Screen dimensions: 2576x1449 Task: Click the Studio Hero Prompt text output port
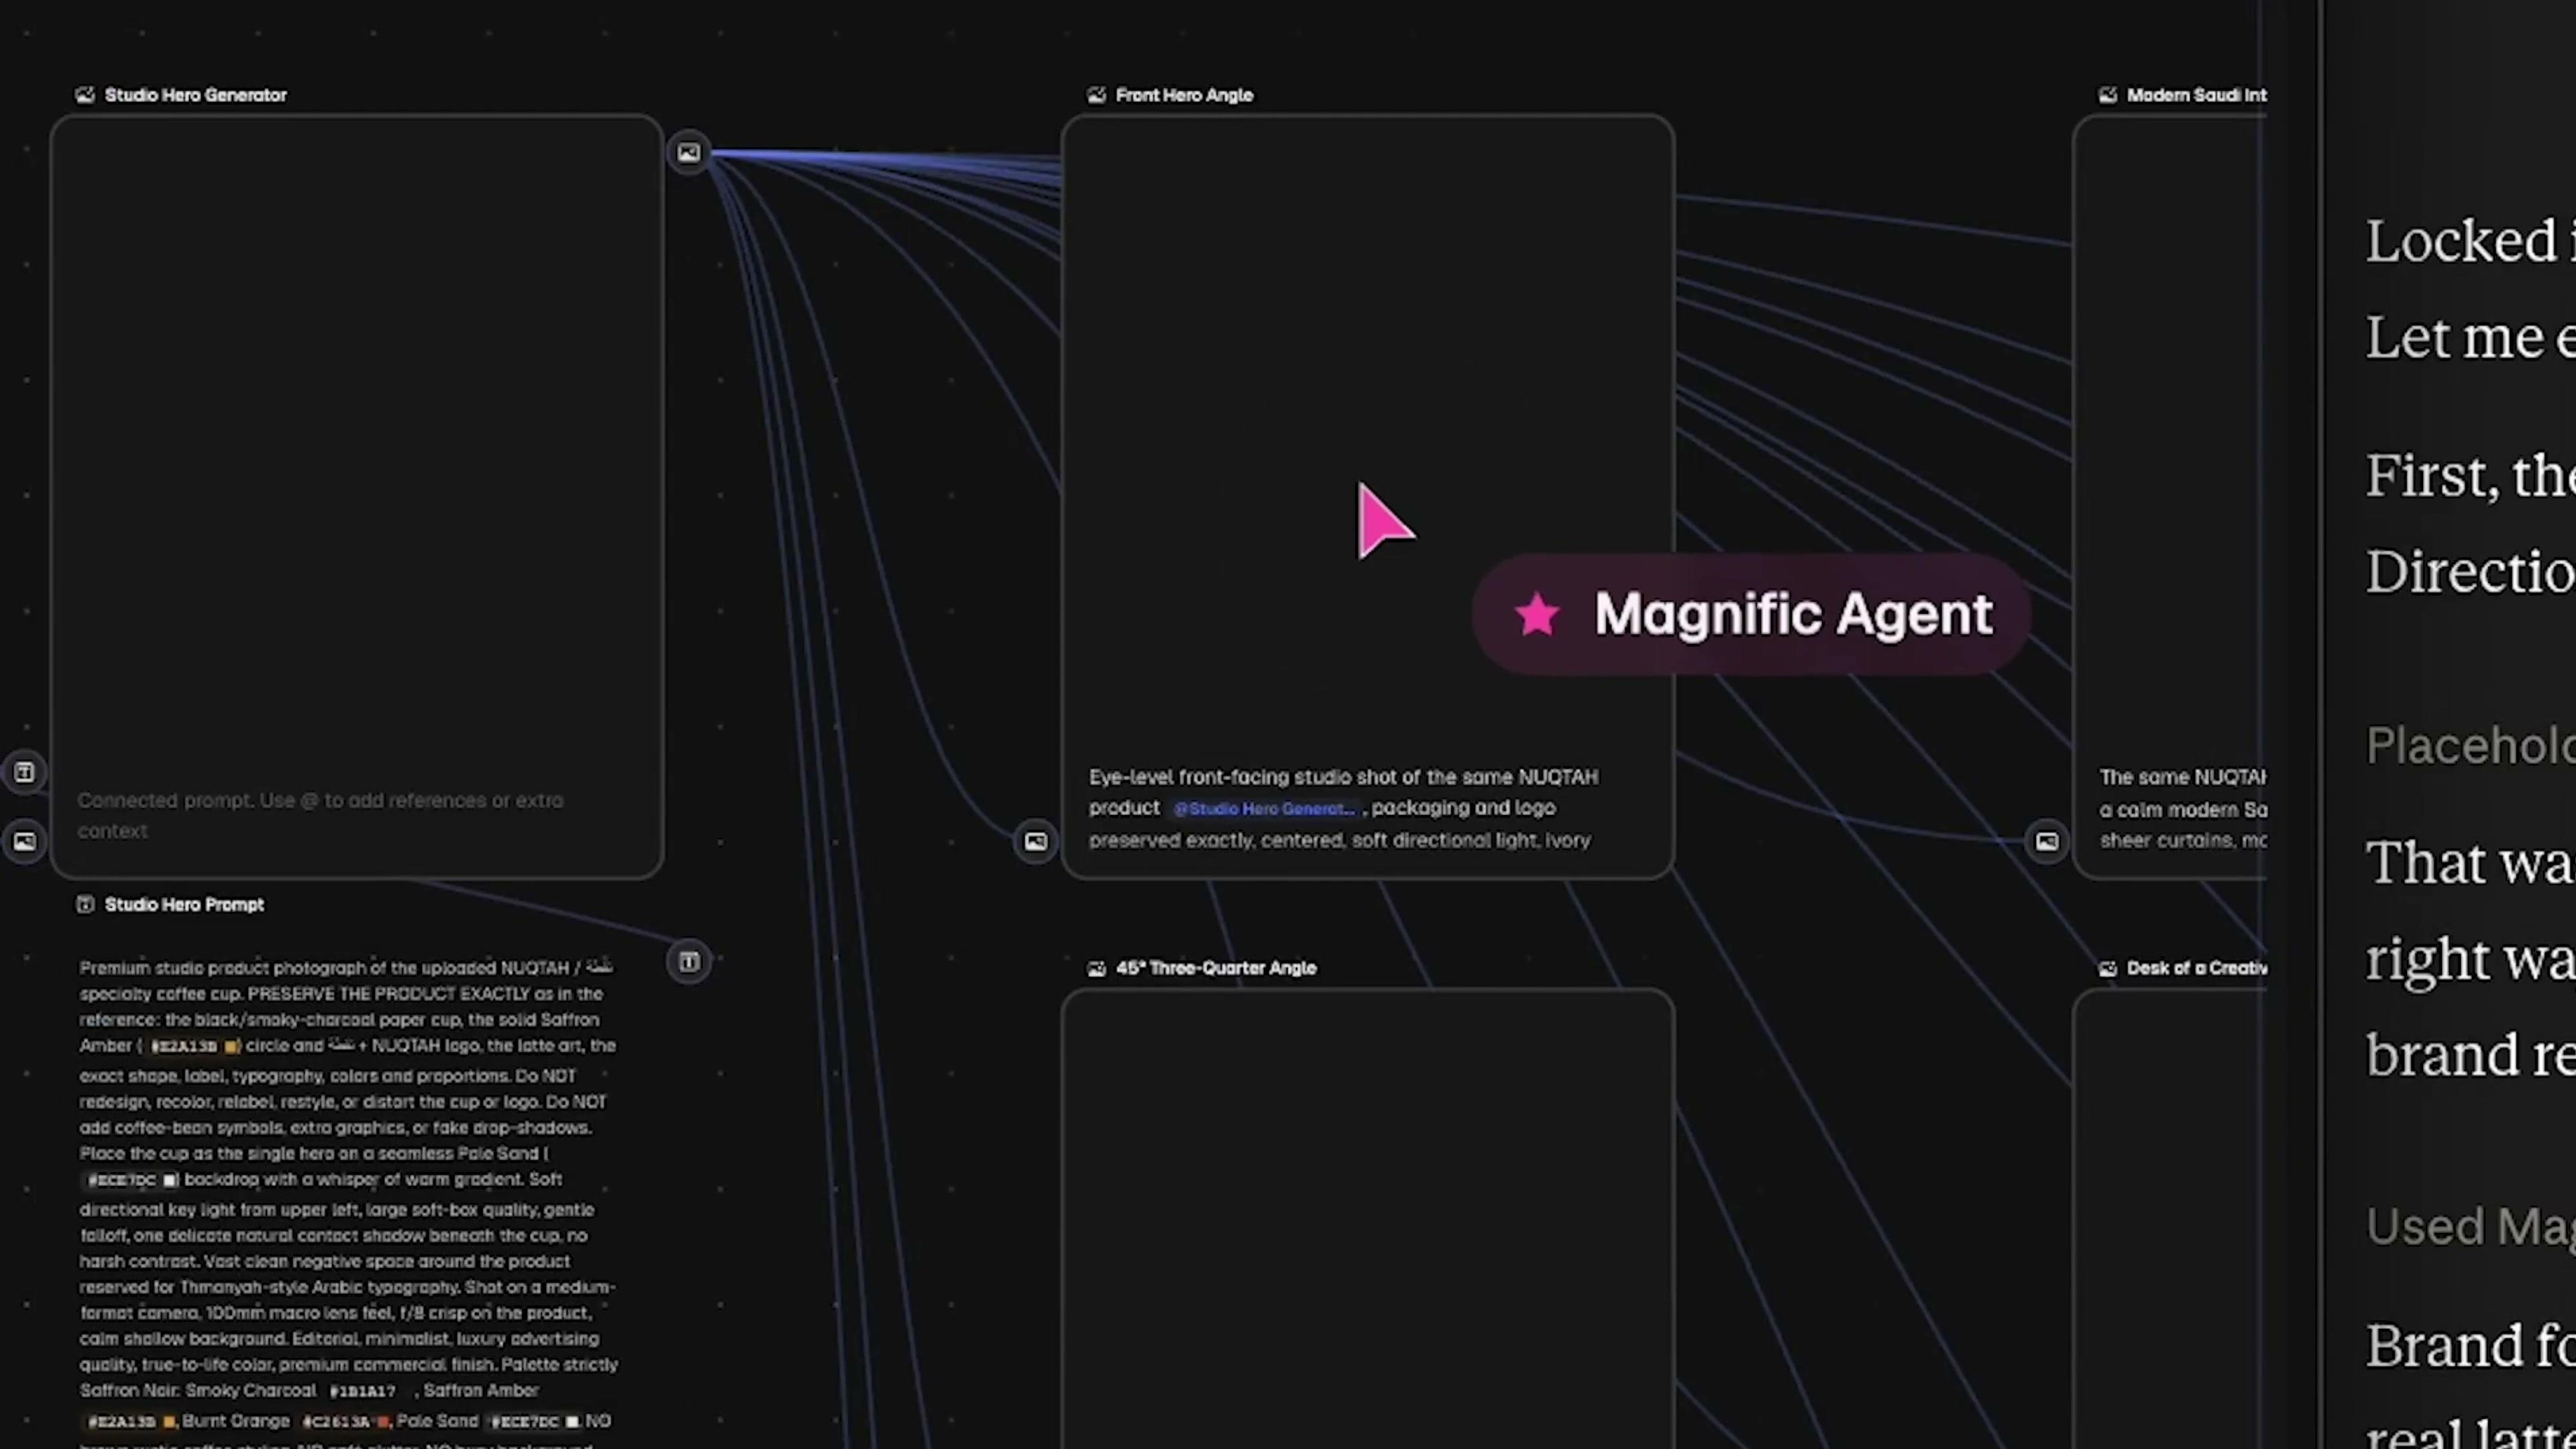(689, 962)
